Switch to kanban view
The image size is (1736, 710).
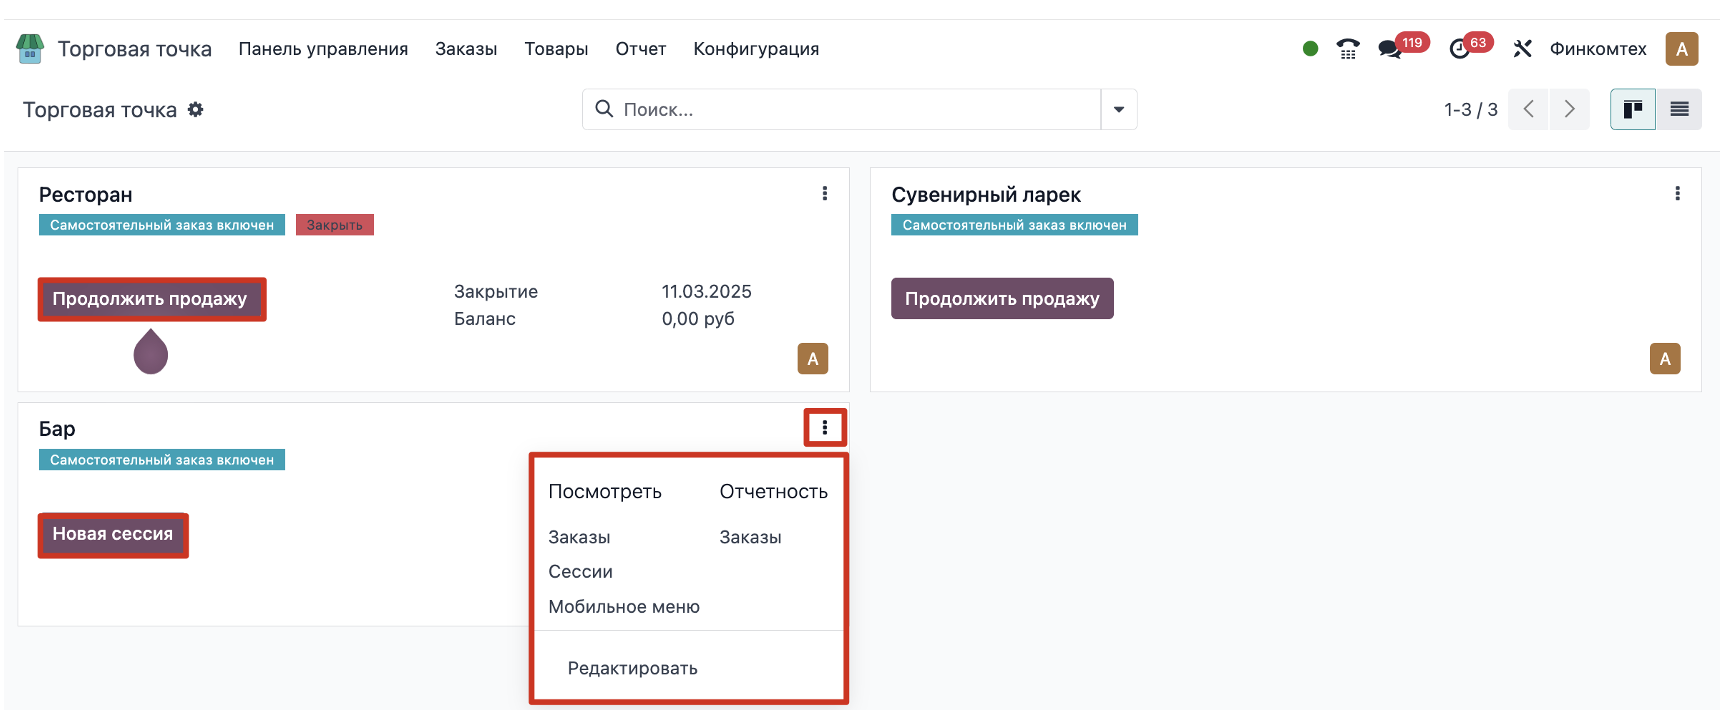tap(1633, 110)
